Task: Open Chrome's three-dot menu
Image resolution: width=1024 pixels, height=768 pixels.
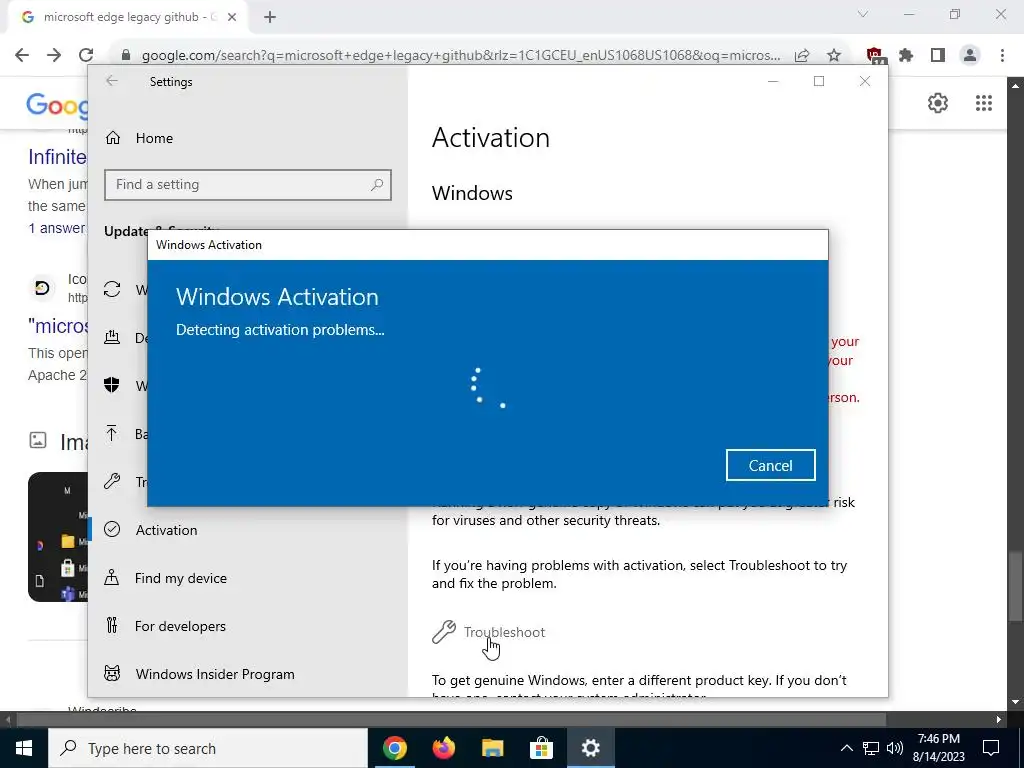Action: [x=1002, y=56]
